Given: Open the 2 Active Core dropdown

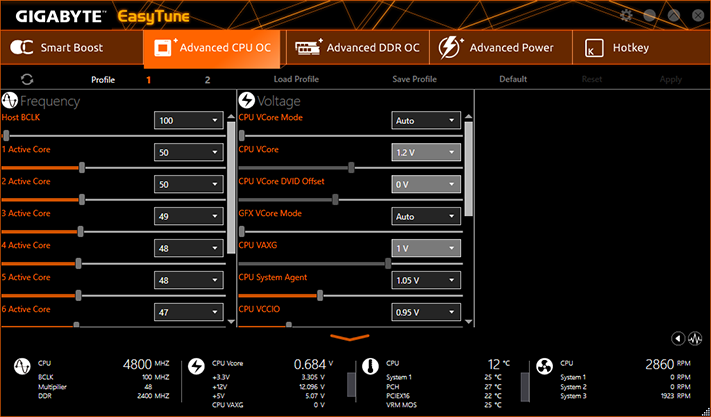Looking at the screenshot, I should click(x=189, y=184).
